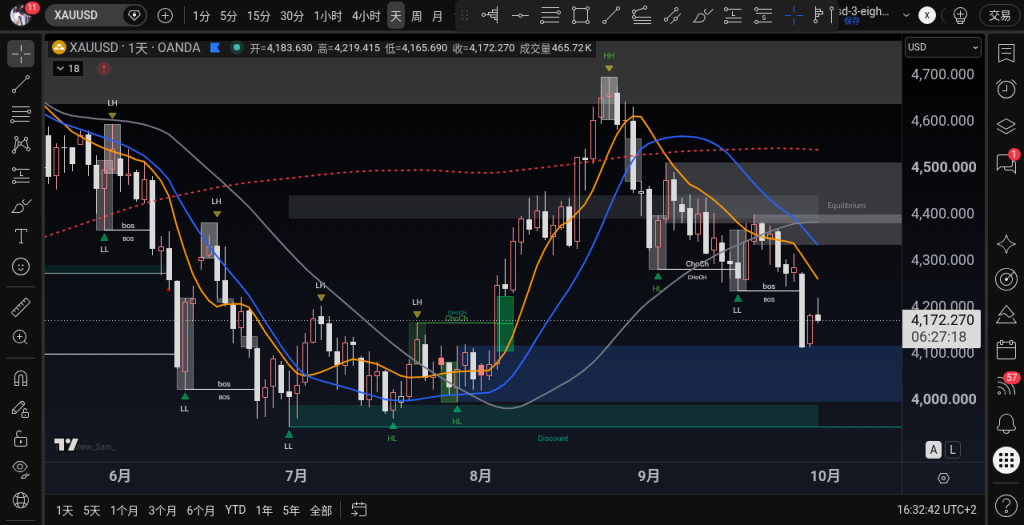Toggle lock all drawings

pos(21,438)
